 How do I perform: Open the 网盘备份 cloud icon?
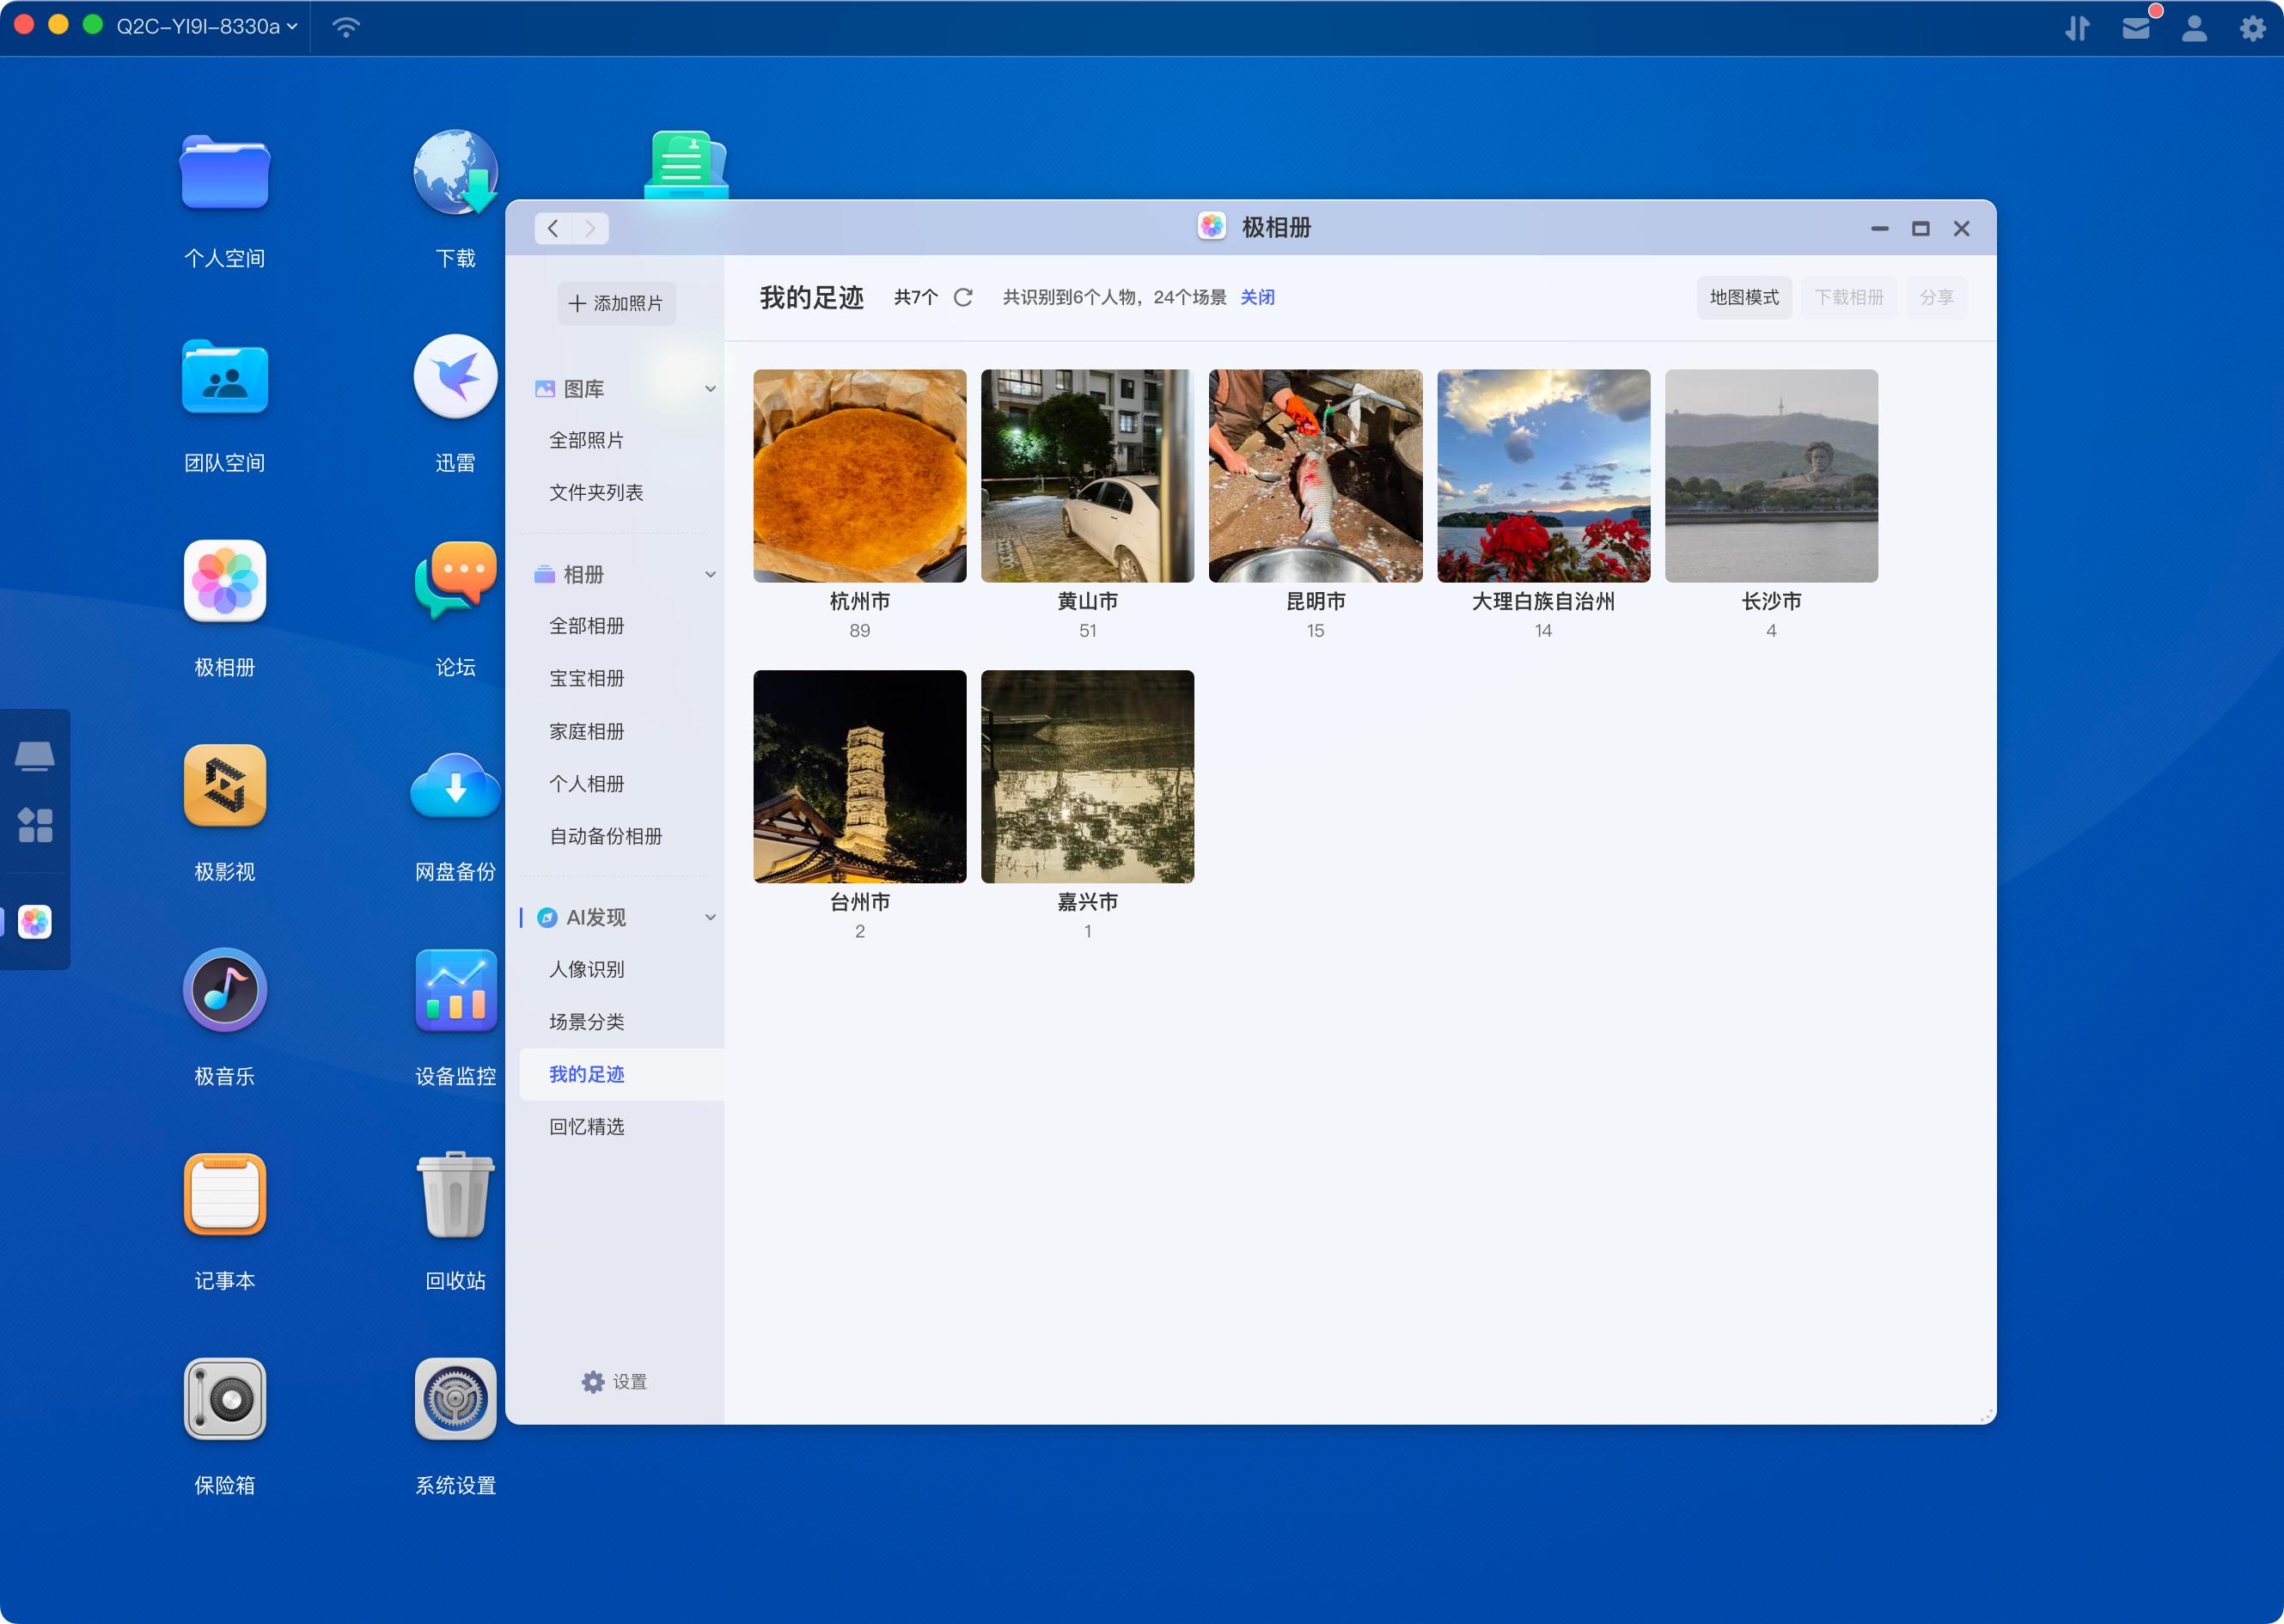click(455, 785)
